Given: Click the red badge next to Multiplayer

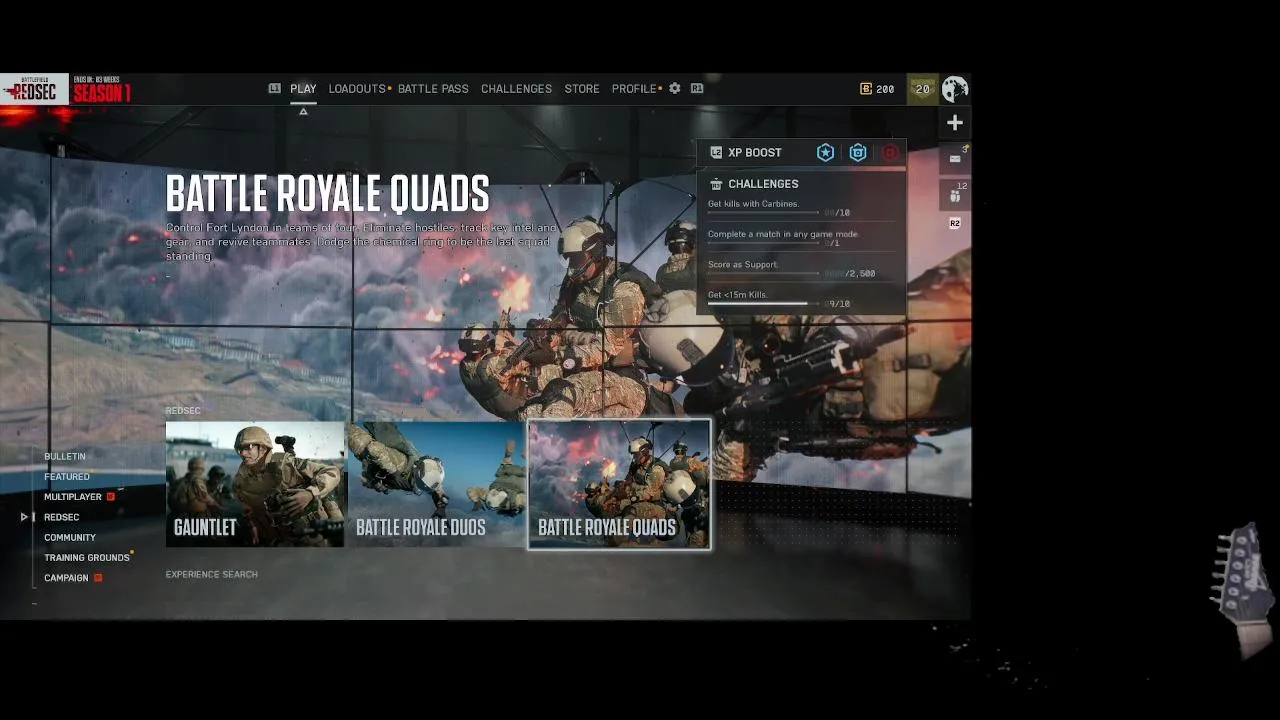Looking at the screenshot, I should 111,497.
